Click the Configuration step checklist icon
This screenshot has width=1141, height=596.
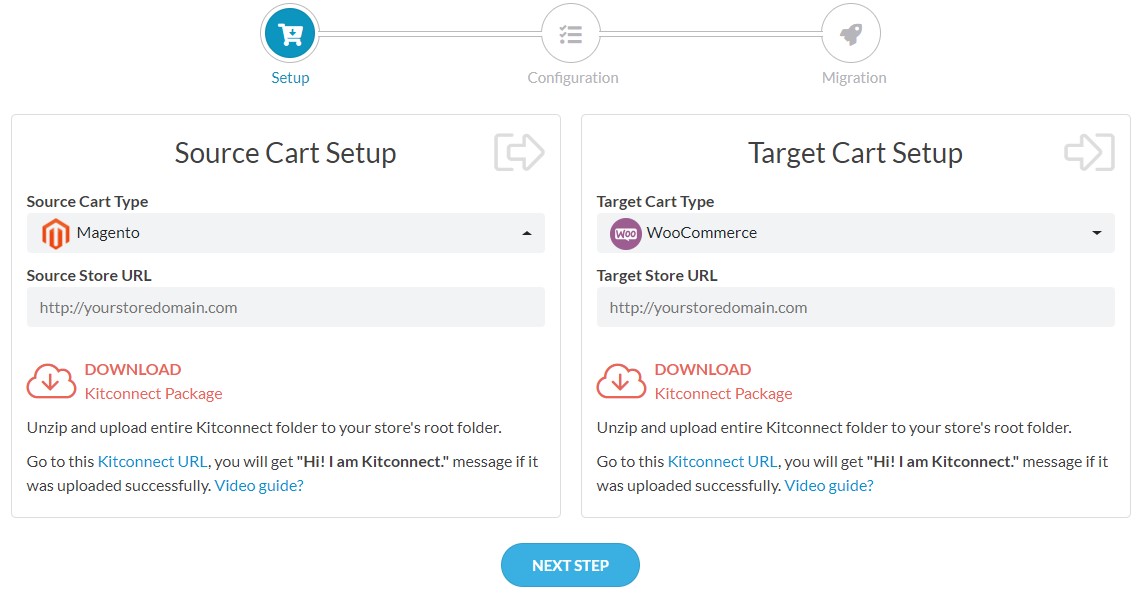(570, 33)
